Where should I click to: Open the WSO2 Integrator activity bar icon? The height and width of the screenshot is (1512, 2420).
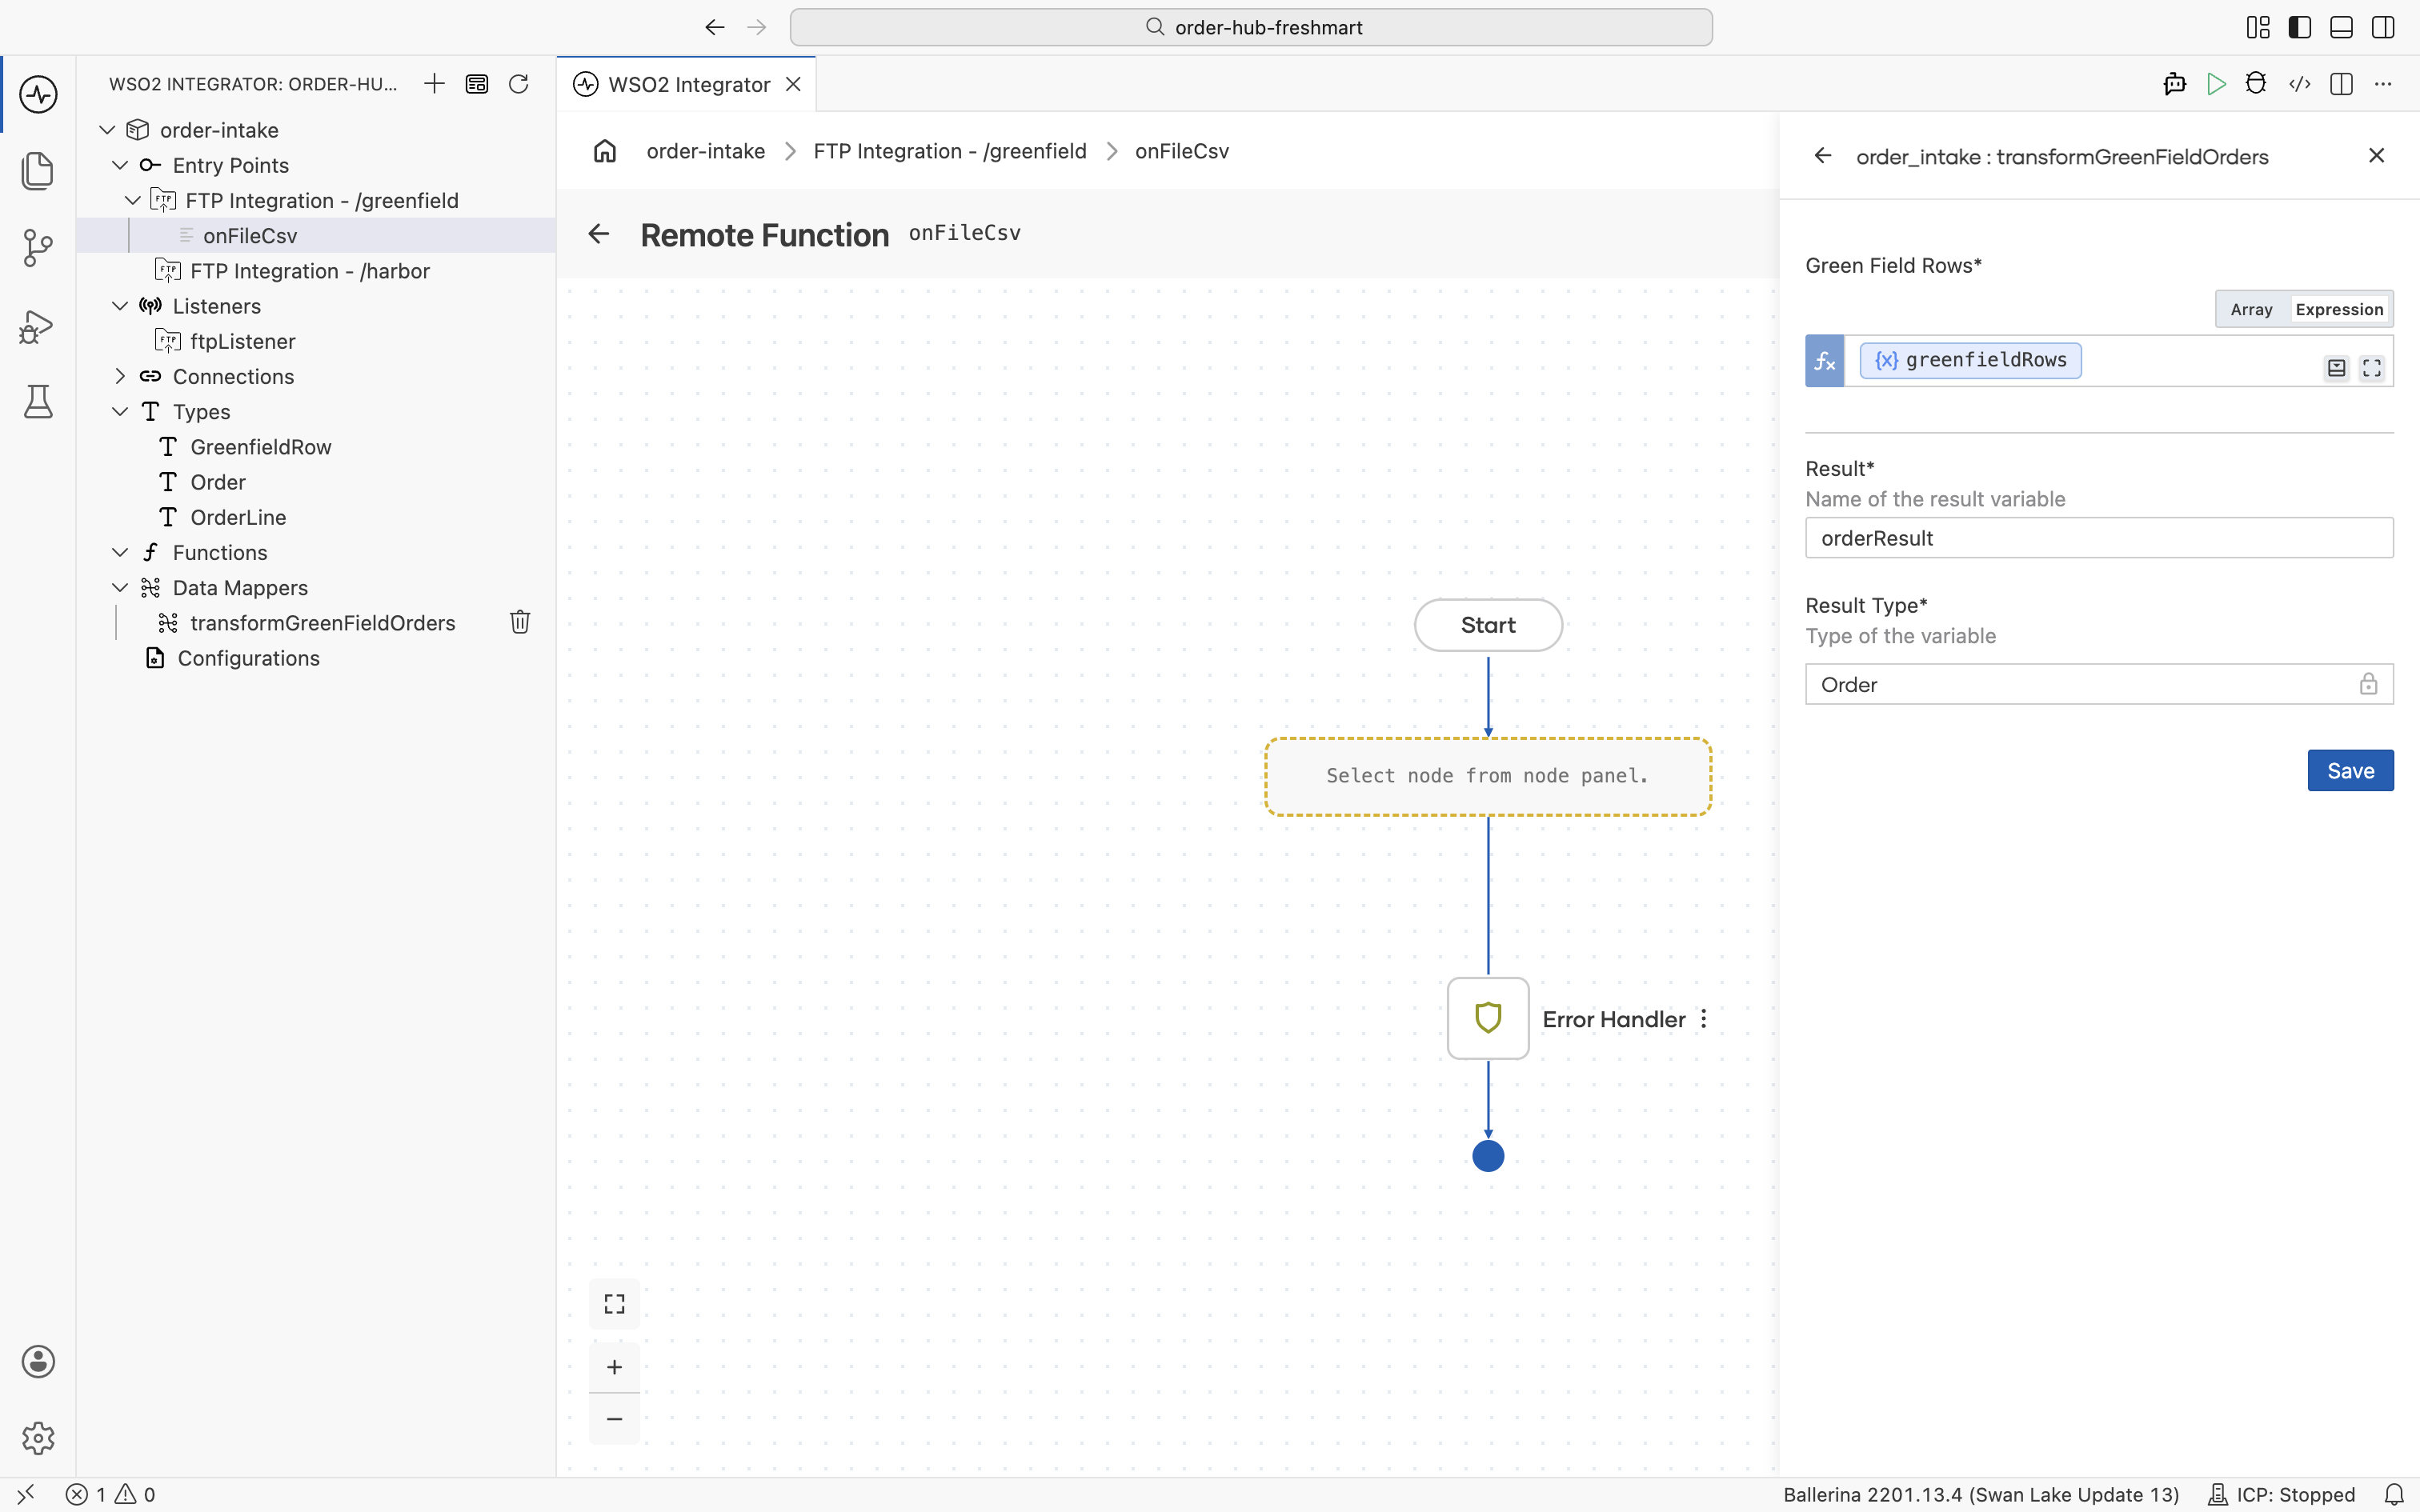pyautogui.click(x=38, y=95)
